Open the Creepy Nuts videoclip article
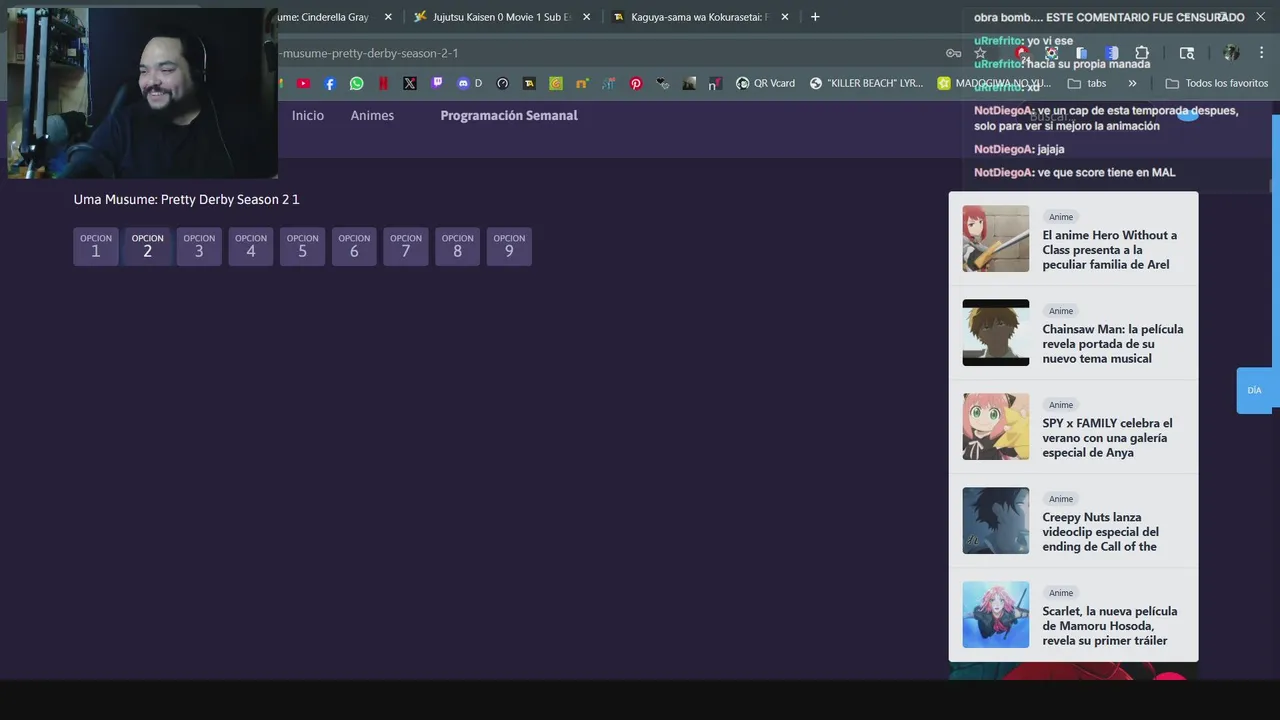The image size is (1280, 720). point(1101,532)
